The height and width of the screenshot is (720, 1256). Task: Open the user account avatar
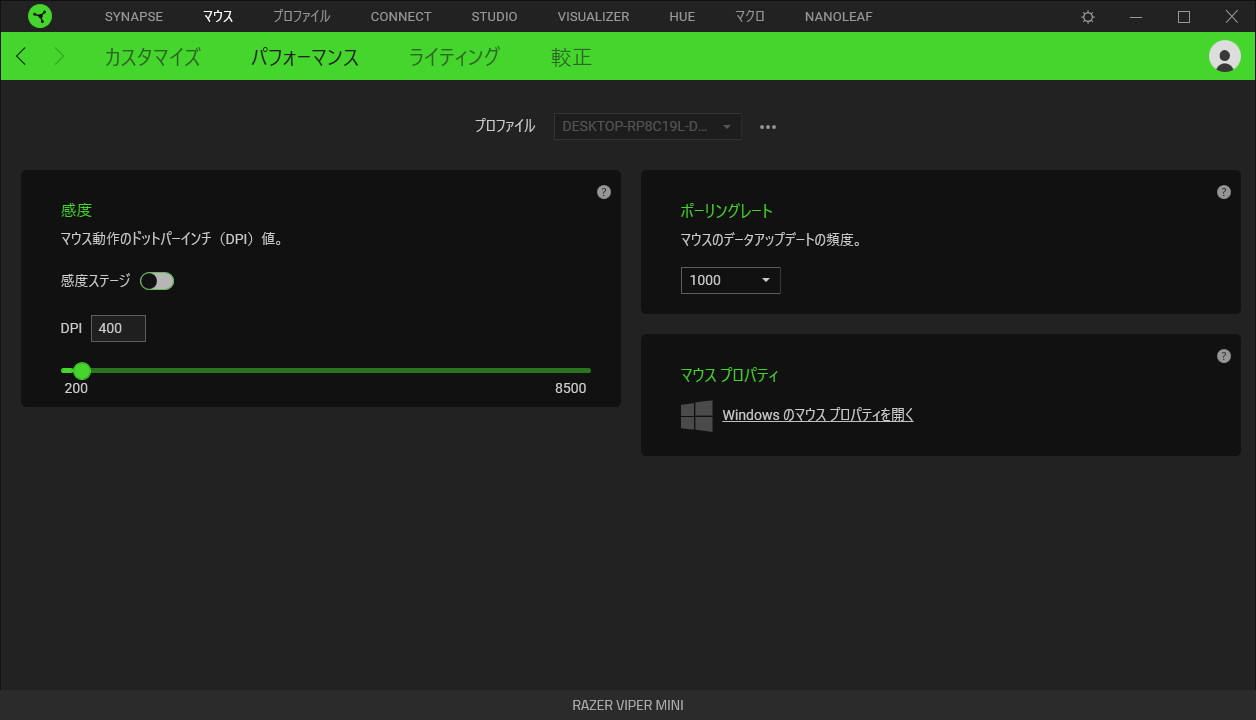[x=1225, y=56]
